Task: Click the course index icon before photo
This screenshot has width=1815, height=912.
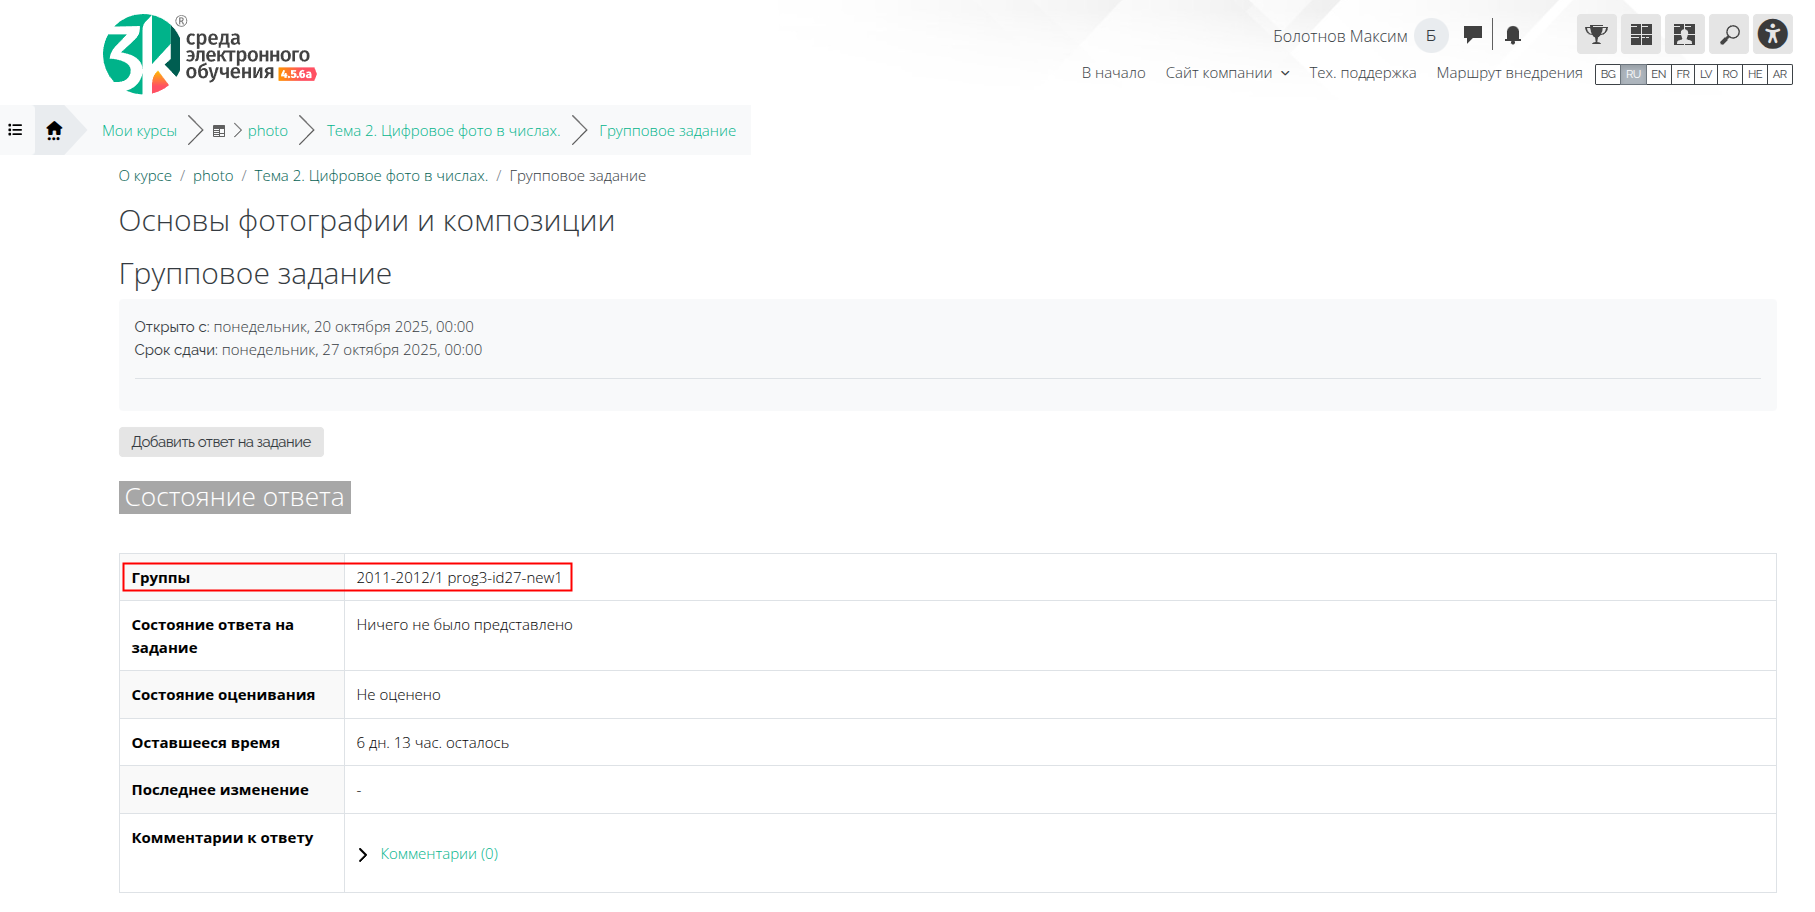Action: click(x=219, y=131)
